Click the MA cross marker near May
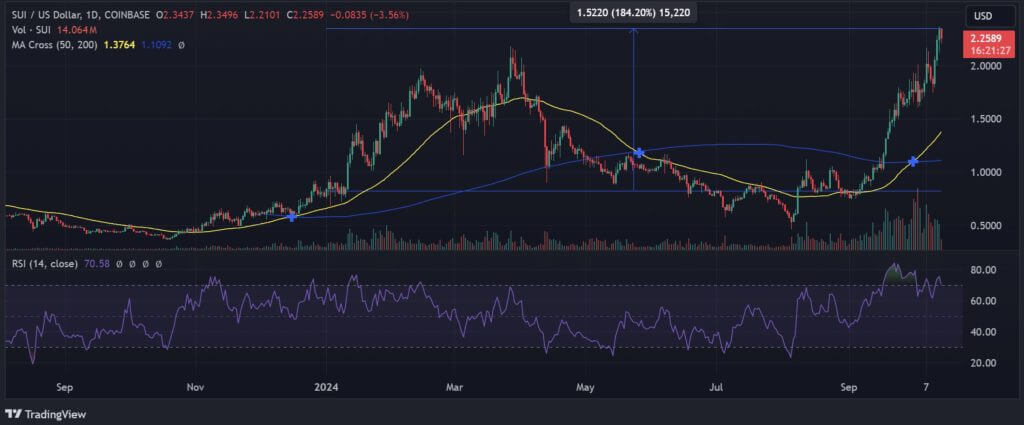 coord(638,153)
